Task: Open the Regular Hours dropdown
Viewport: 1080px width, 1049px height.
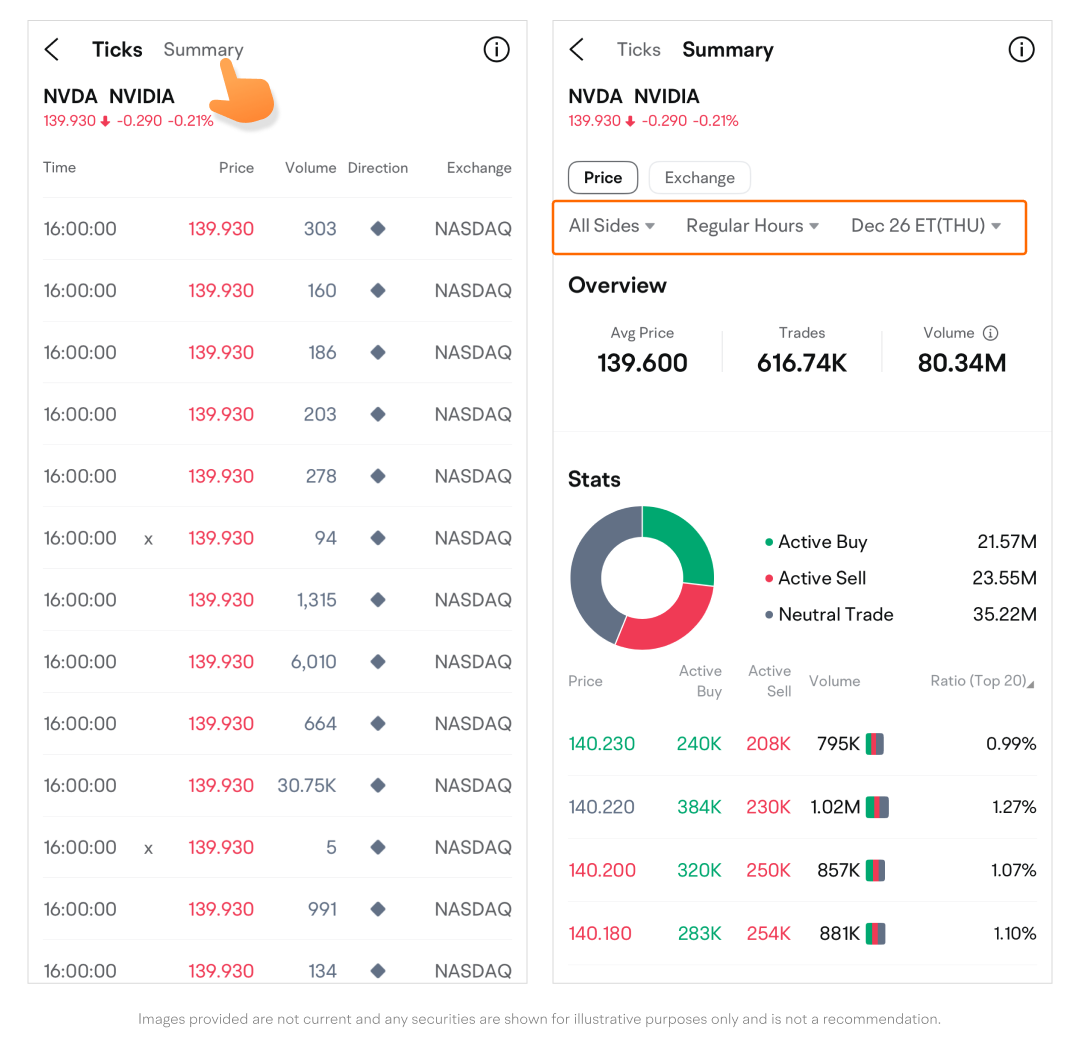Action: click(752, 226)
